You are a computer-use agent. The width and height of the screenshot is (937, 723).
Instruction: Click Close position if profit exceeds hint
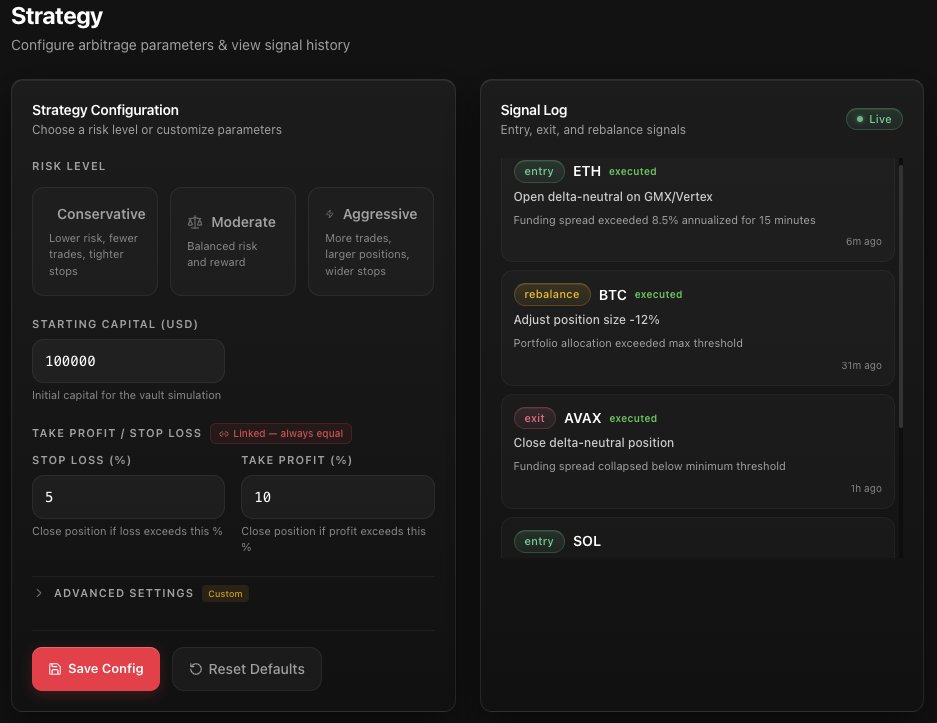pos(333,539)
